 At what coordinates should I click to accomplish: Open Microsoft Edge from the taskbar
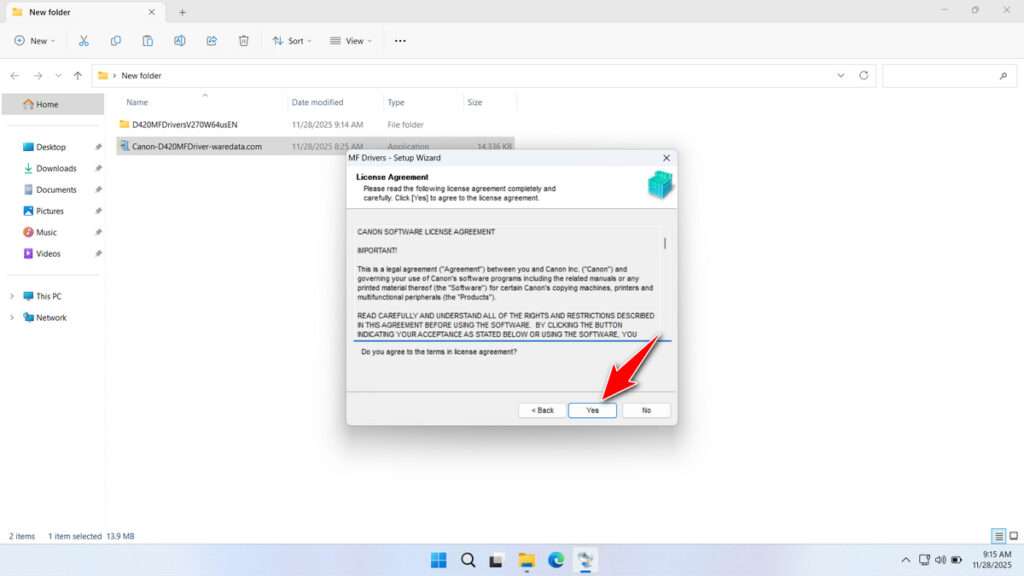(x=556, y=560)
